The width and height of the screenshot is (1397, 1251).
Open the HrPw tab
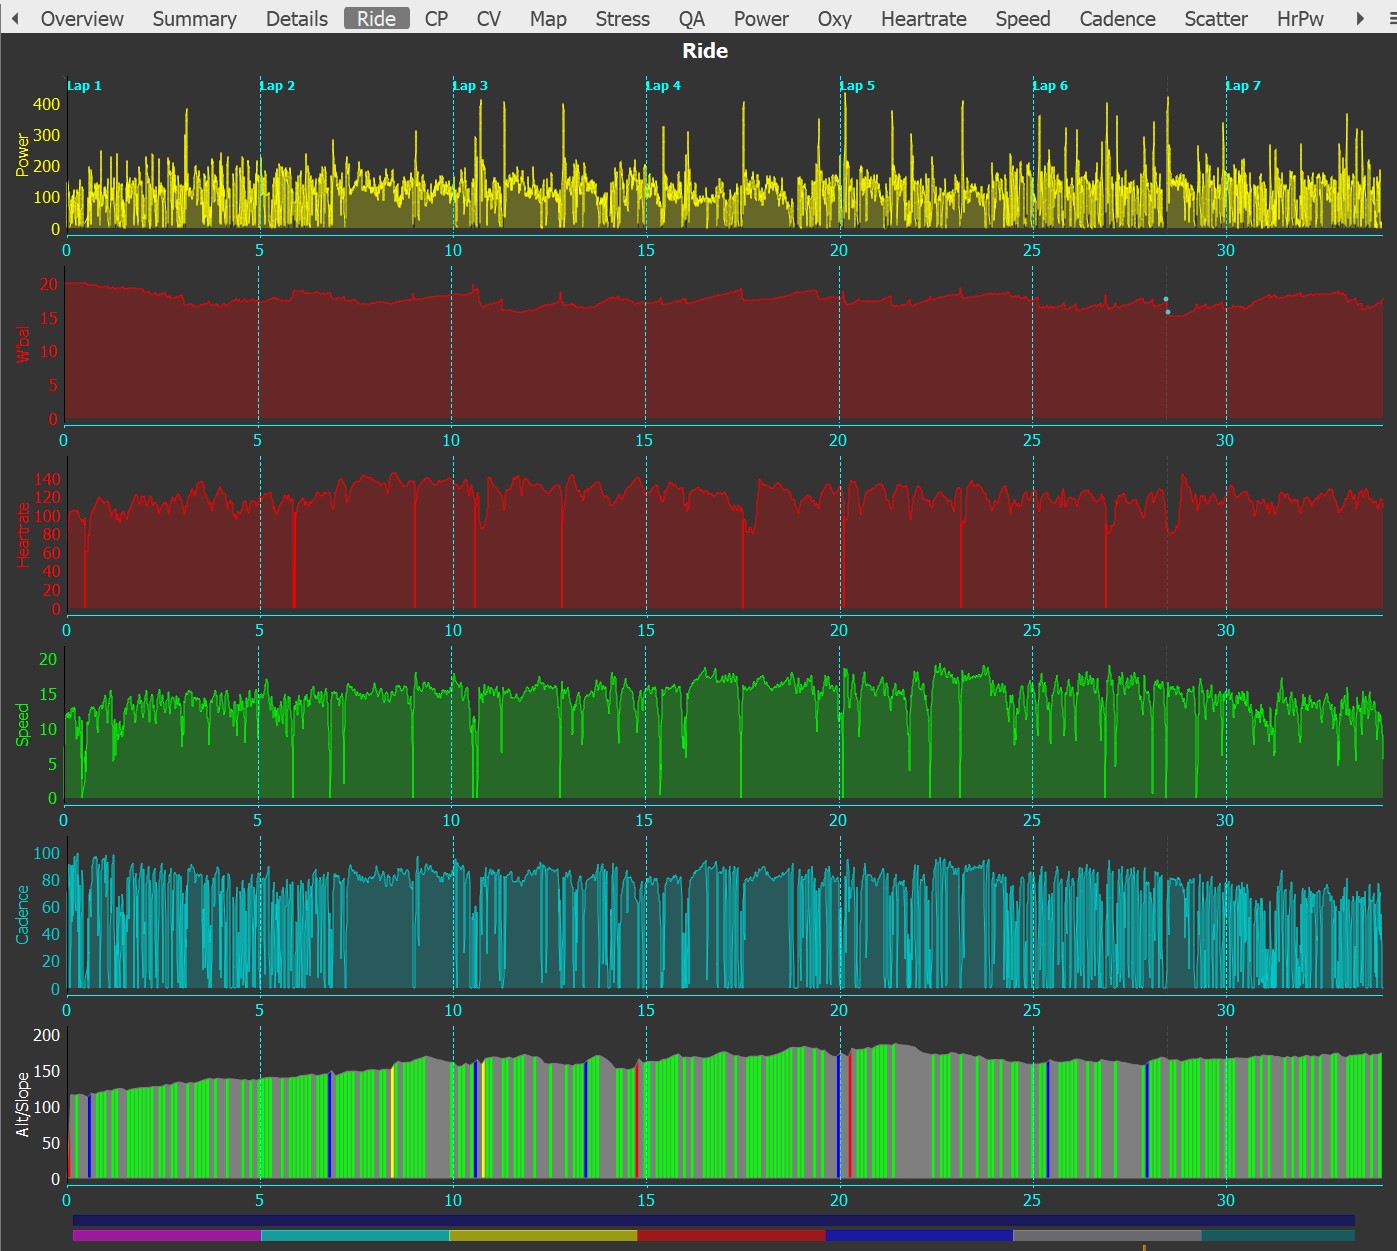pyautogui.click(x=1300, y=18)
